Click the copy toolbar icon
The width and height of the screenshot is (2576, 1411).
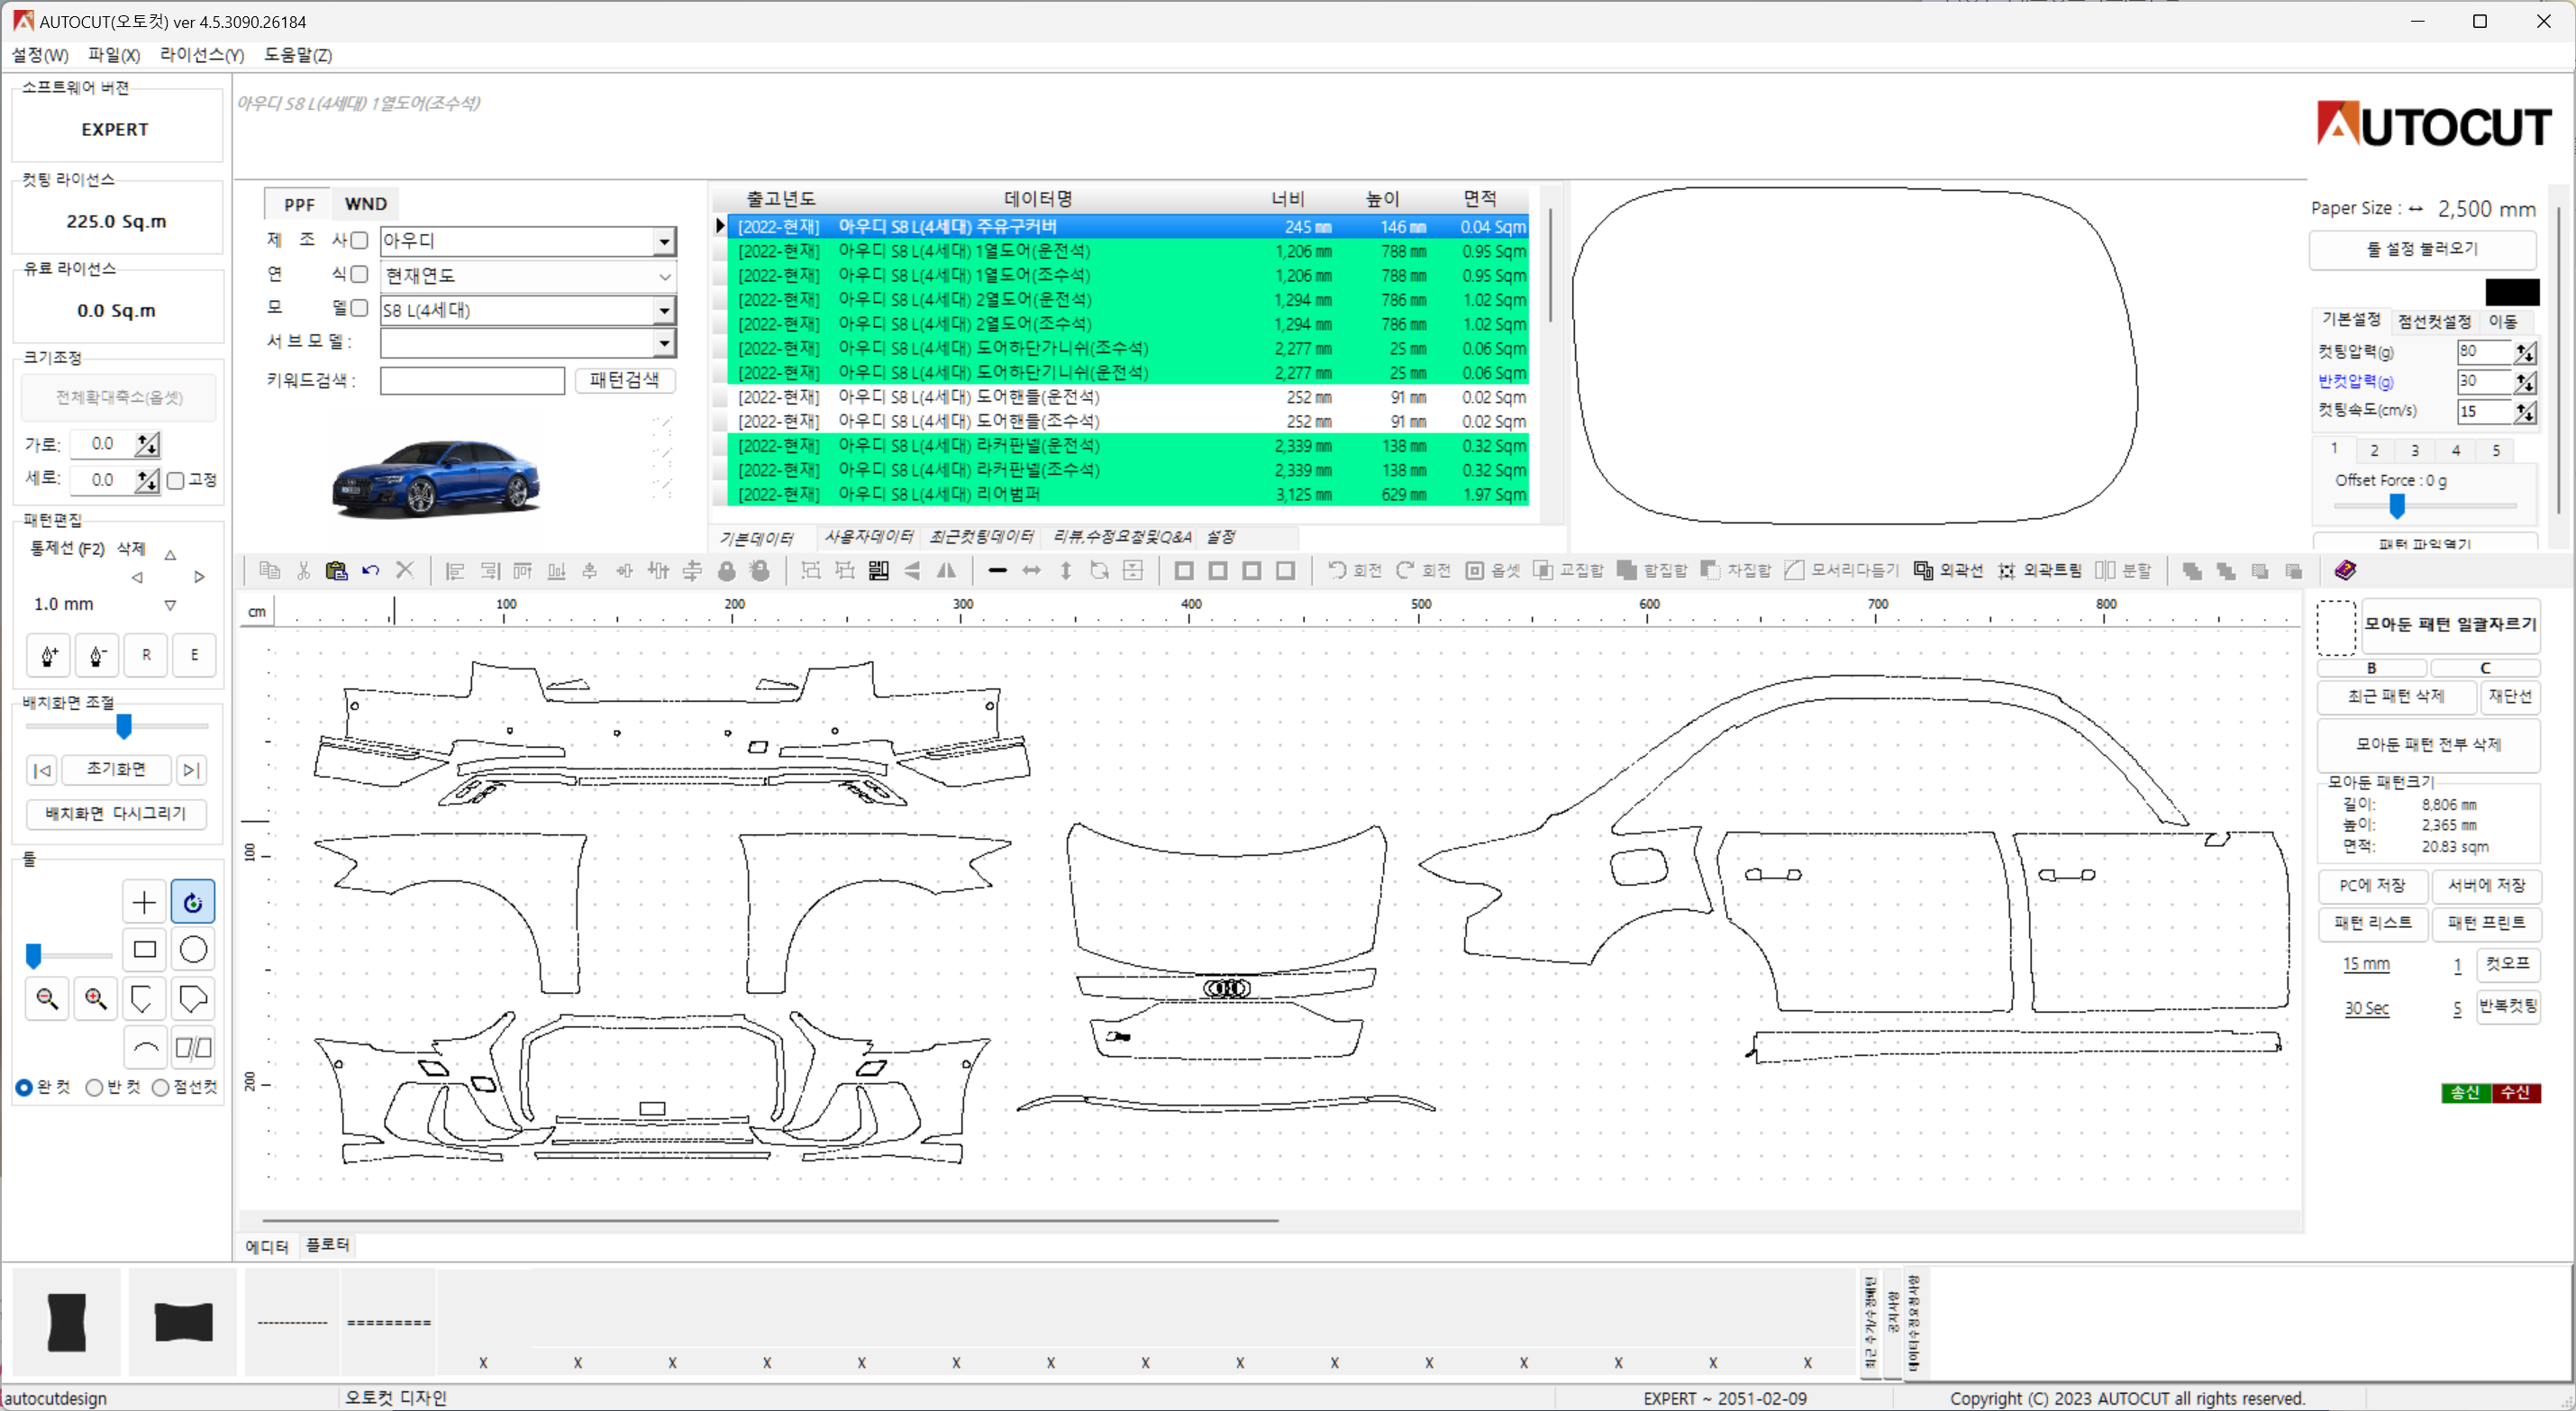[269, 570]
